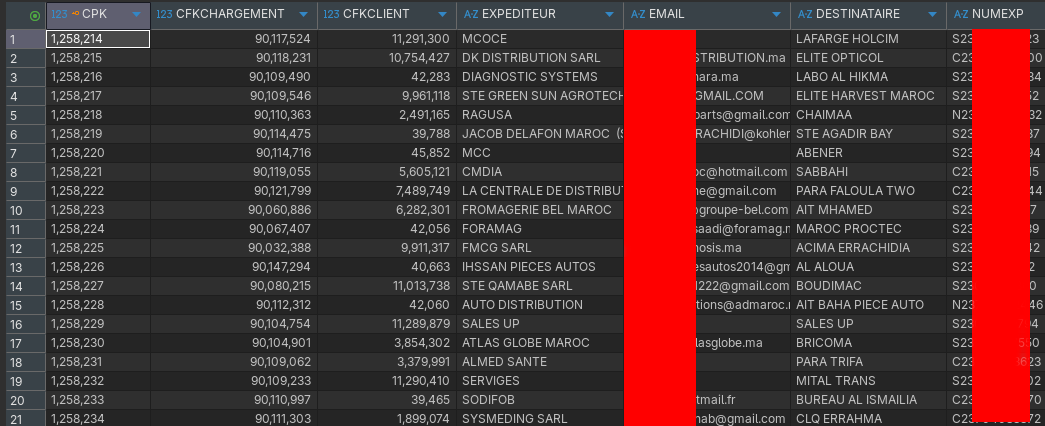Click the EXPEDITEUR cell AUTO DISTRIBUTION
Image resolution: width=1045 pixels, height=426 pixels.
[540, 305]
